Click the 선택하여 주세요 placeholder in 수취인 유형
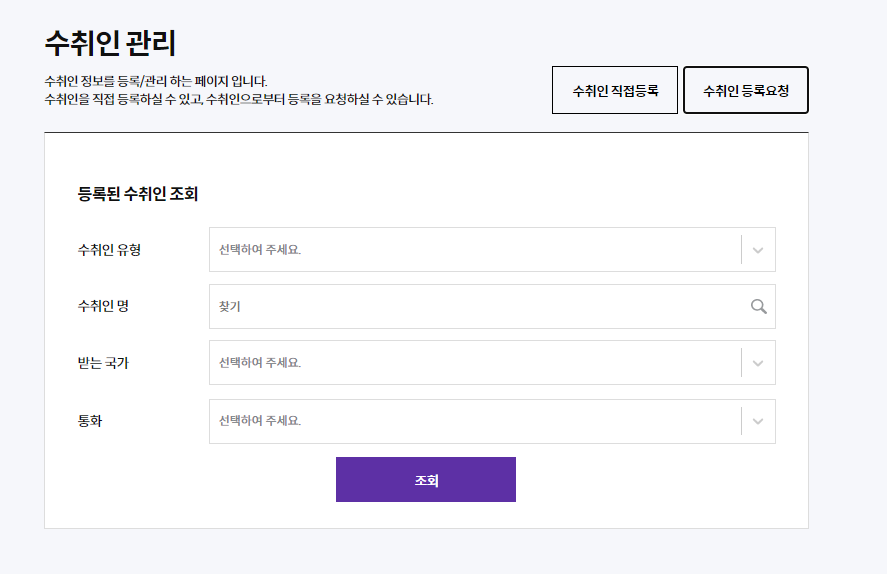 [260, 249]
